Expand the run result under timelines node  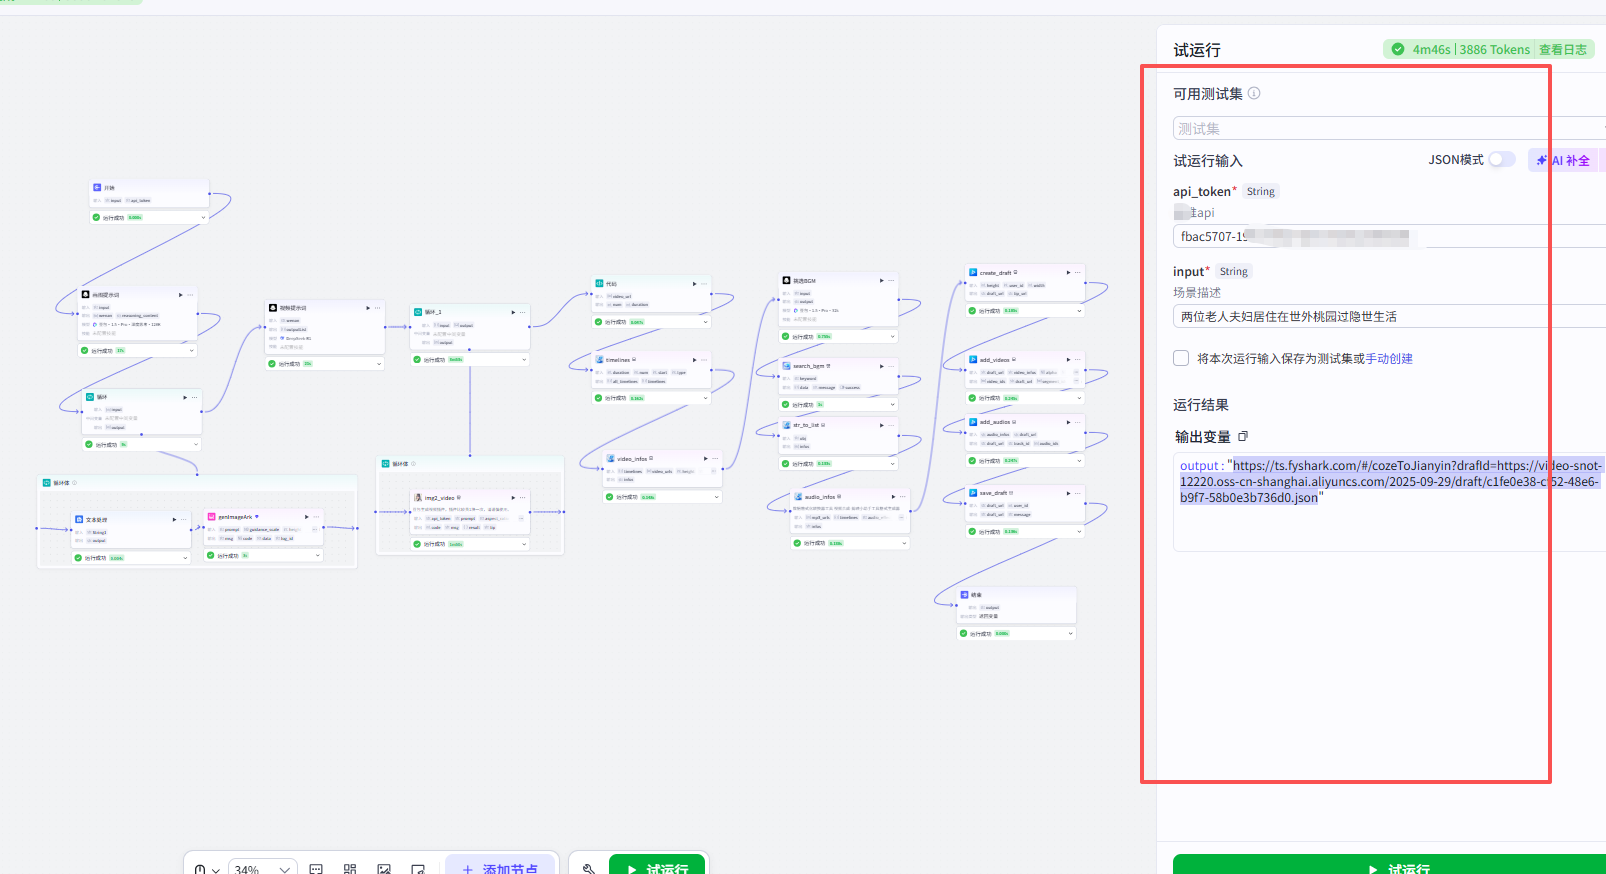[705, 398]
